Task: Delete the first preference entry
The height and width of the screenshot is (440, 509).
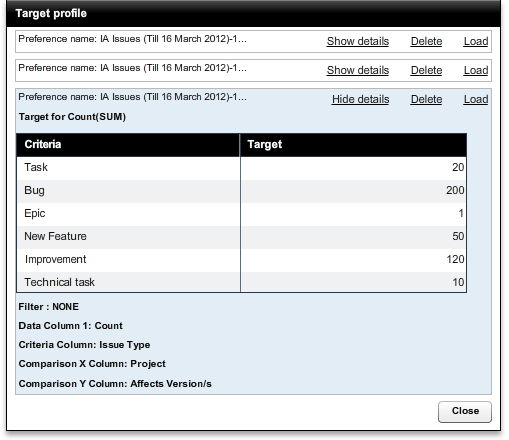Action: coord(426,41)
